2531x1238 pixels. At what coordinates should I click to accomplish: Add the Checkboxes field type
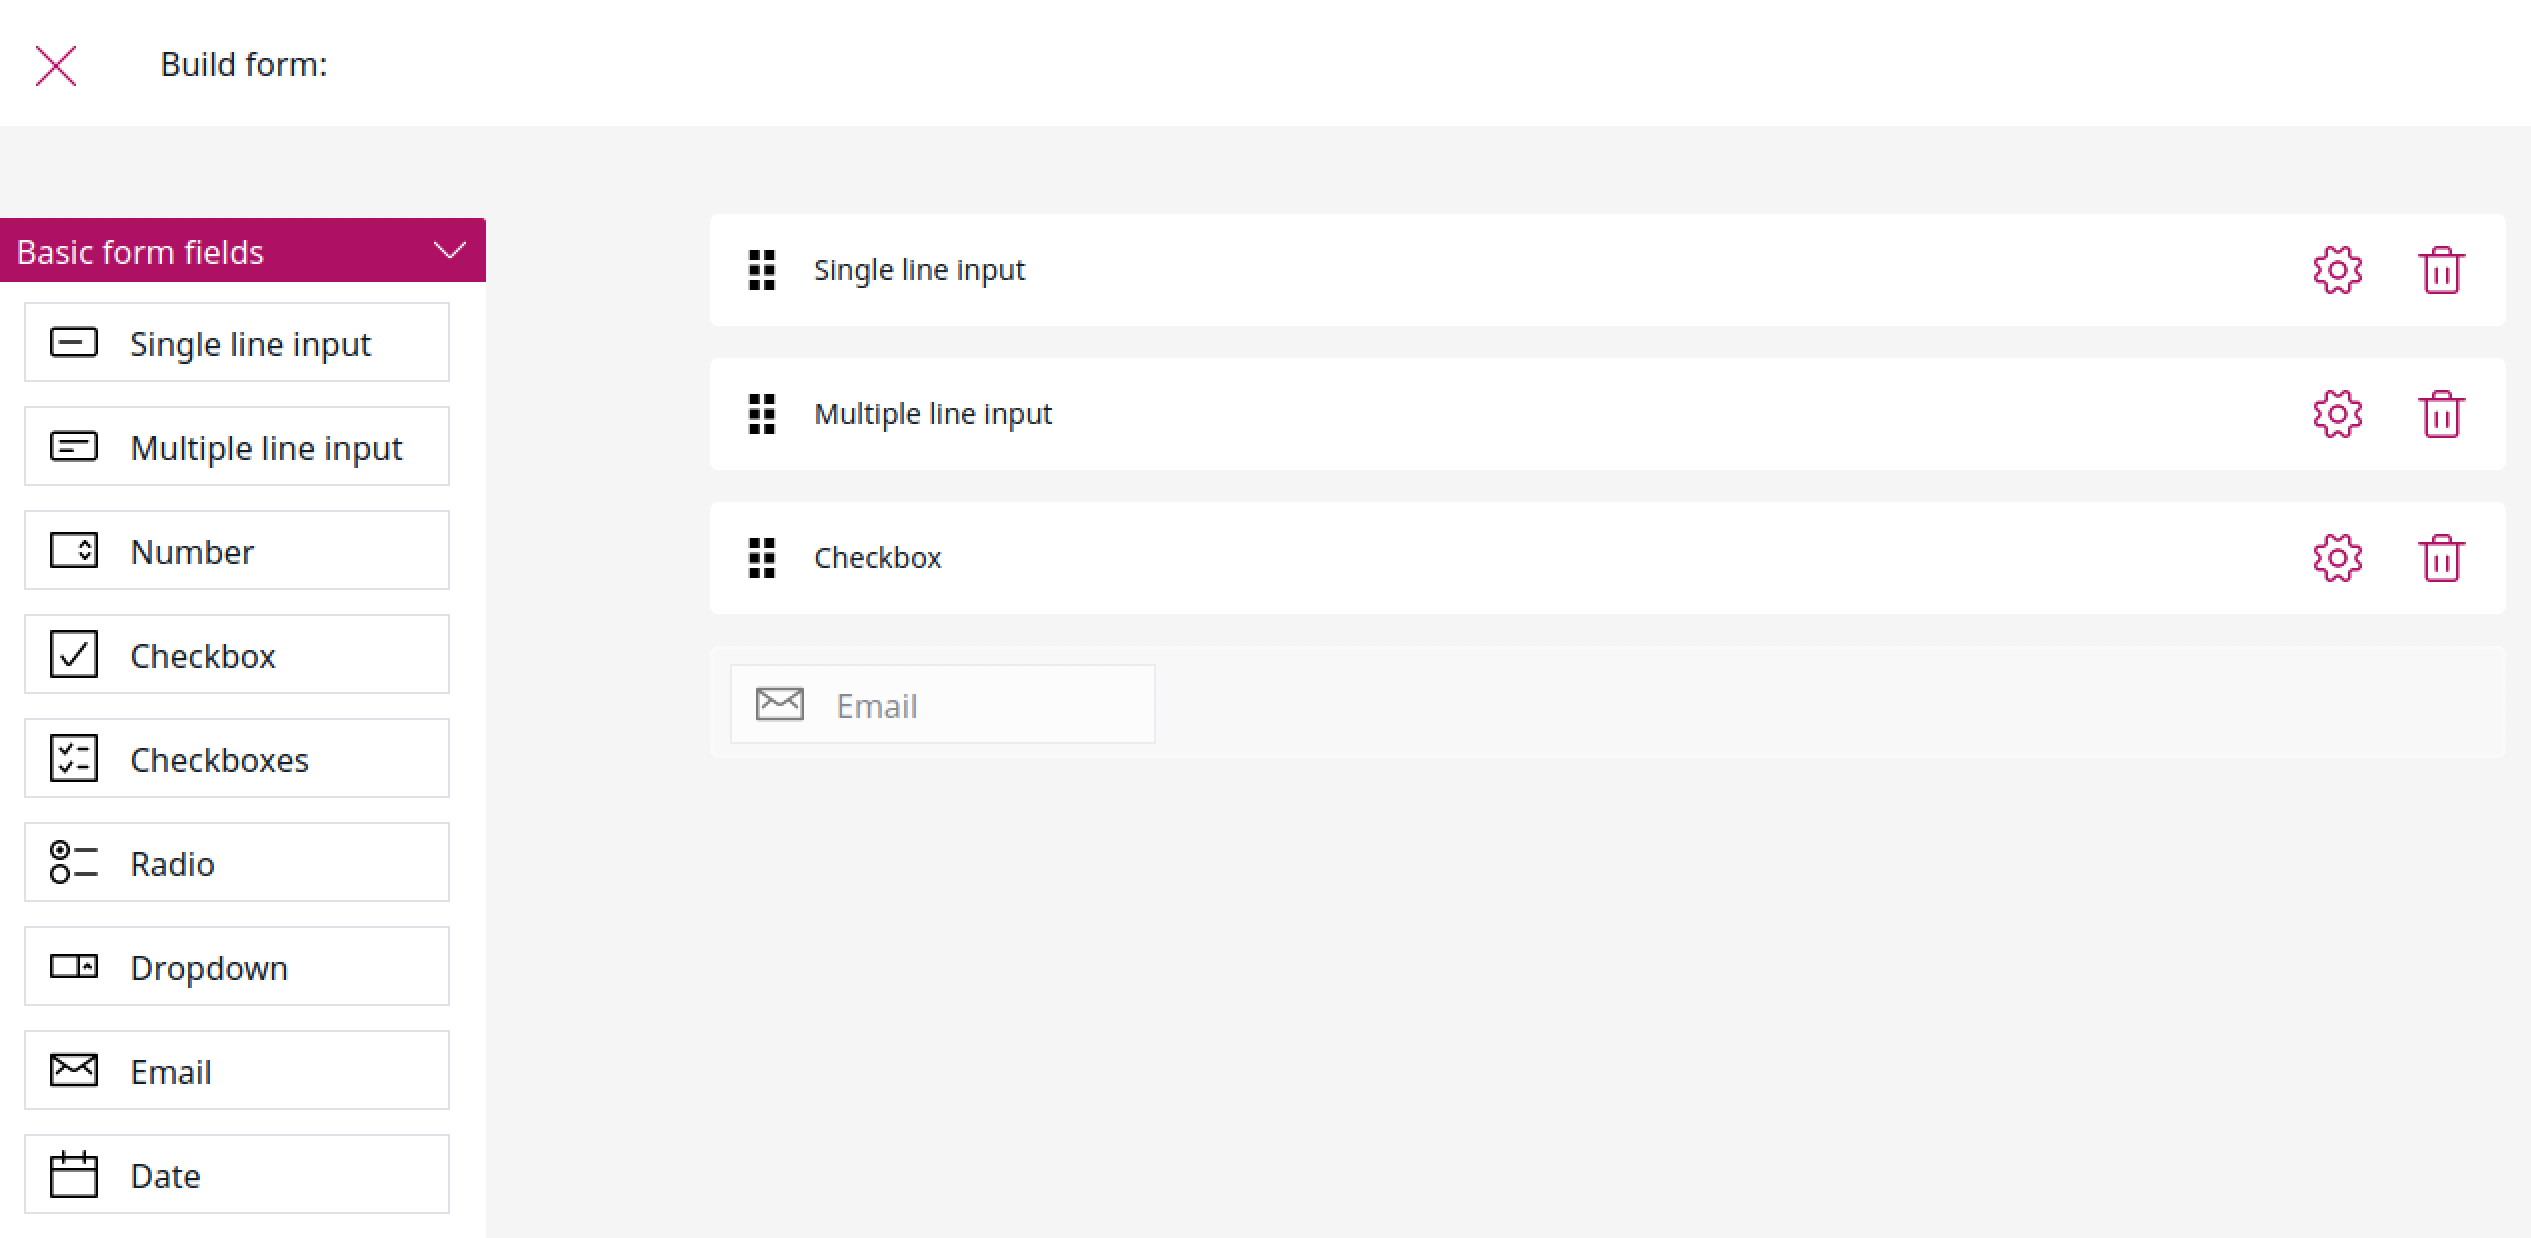[237, 759]
